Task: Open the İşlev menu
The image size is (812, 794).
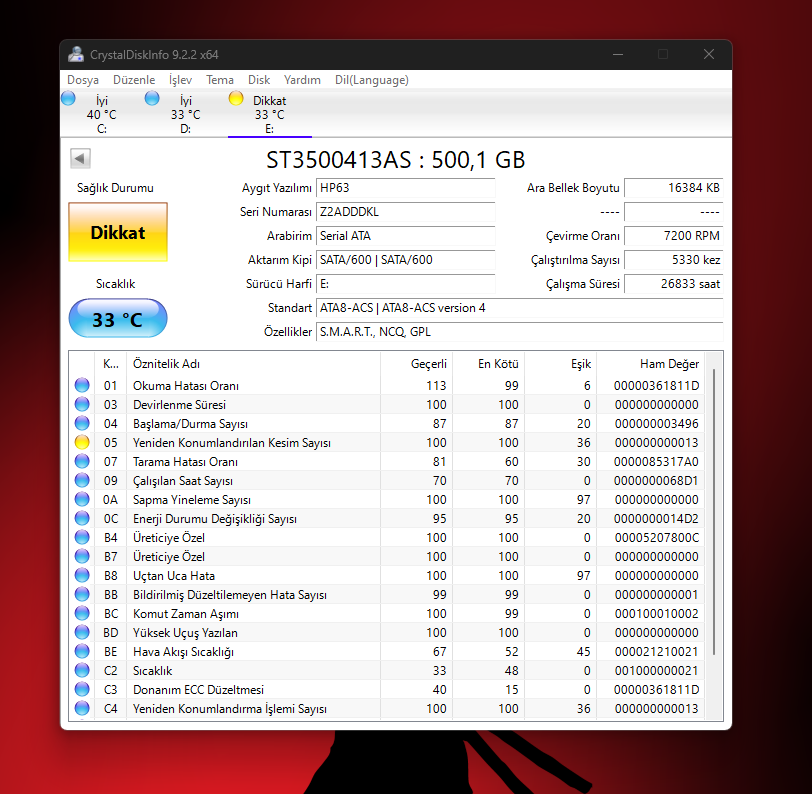Action: pyautogui.click(x=180, y=80)
